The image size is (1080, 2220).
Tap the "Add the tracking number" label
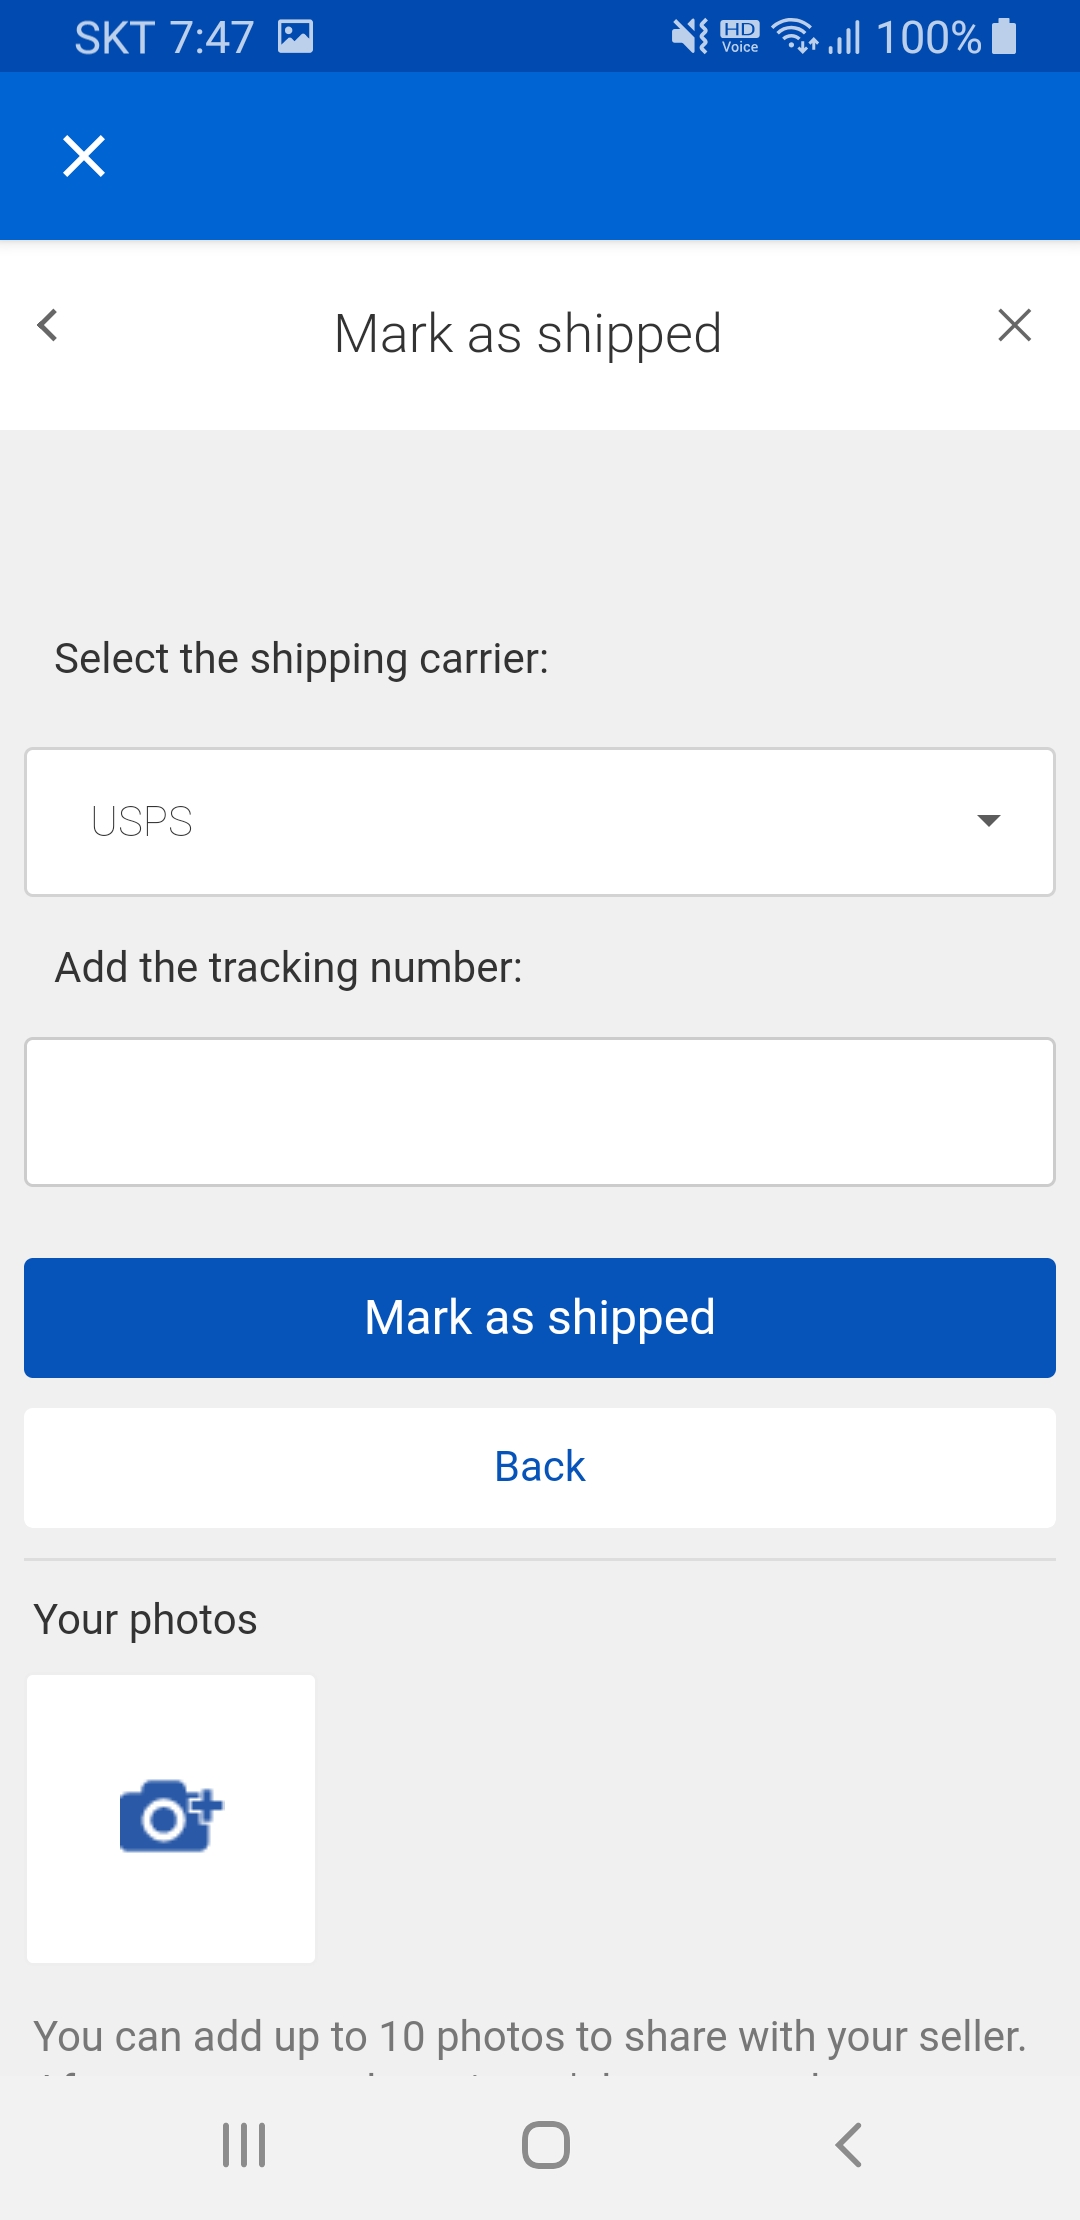289,968
